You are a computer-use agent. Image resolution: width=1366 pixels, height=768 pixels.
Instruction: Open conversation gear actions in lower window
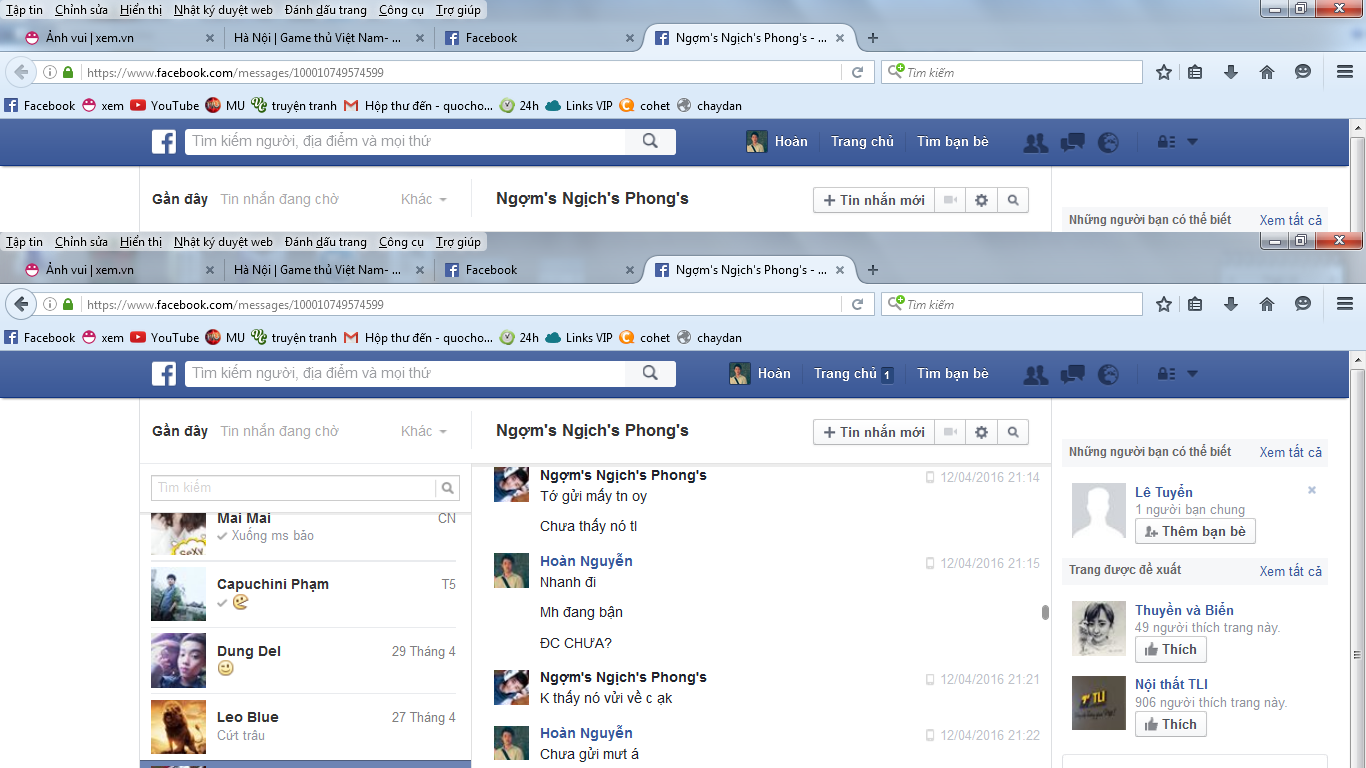pyautogui.click(x=981, y=432)
